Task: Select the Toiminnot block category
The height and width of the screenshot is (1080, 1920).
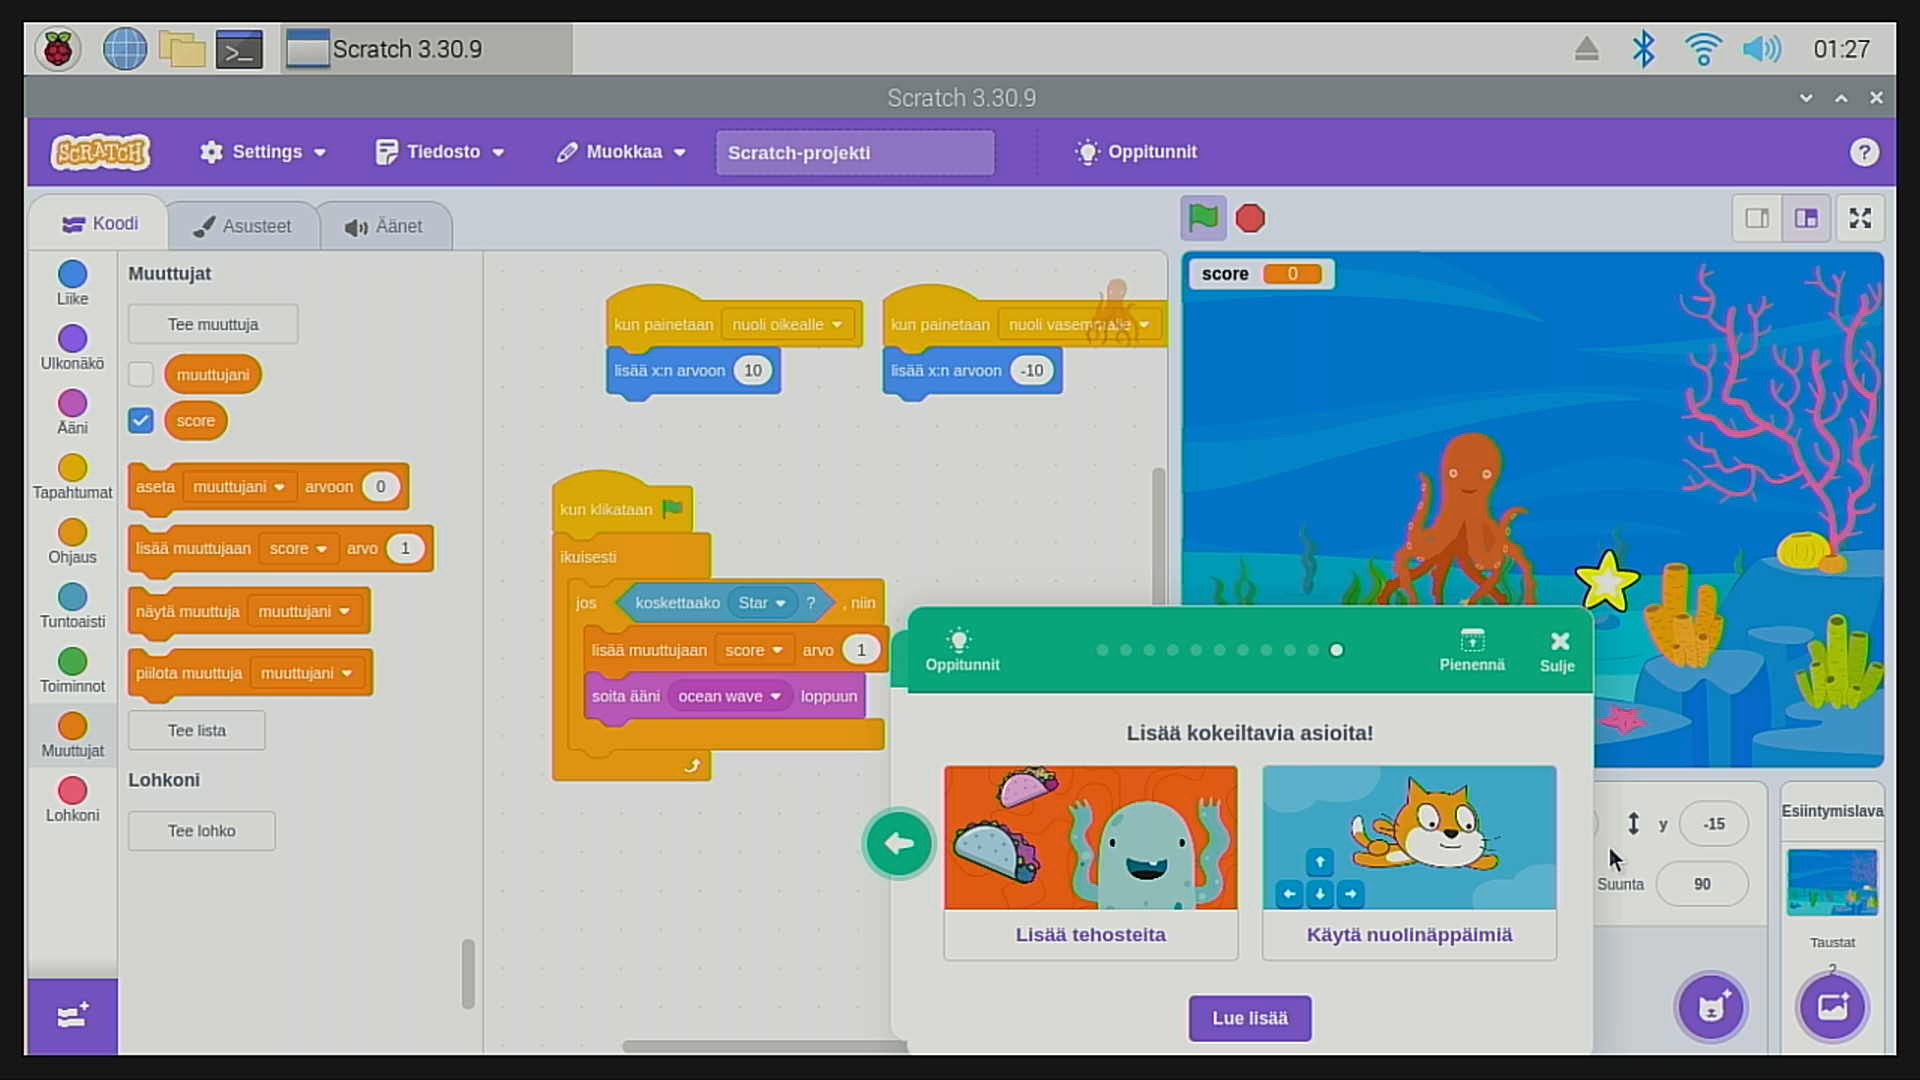Action: pos(72,671)
